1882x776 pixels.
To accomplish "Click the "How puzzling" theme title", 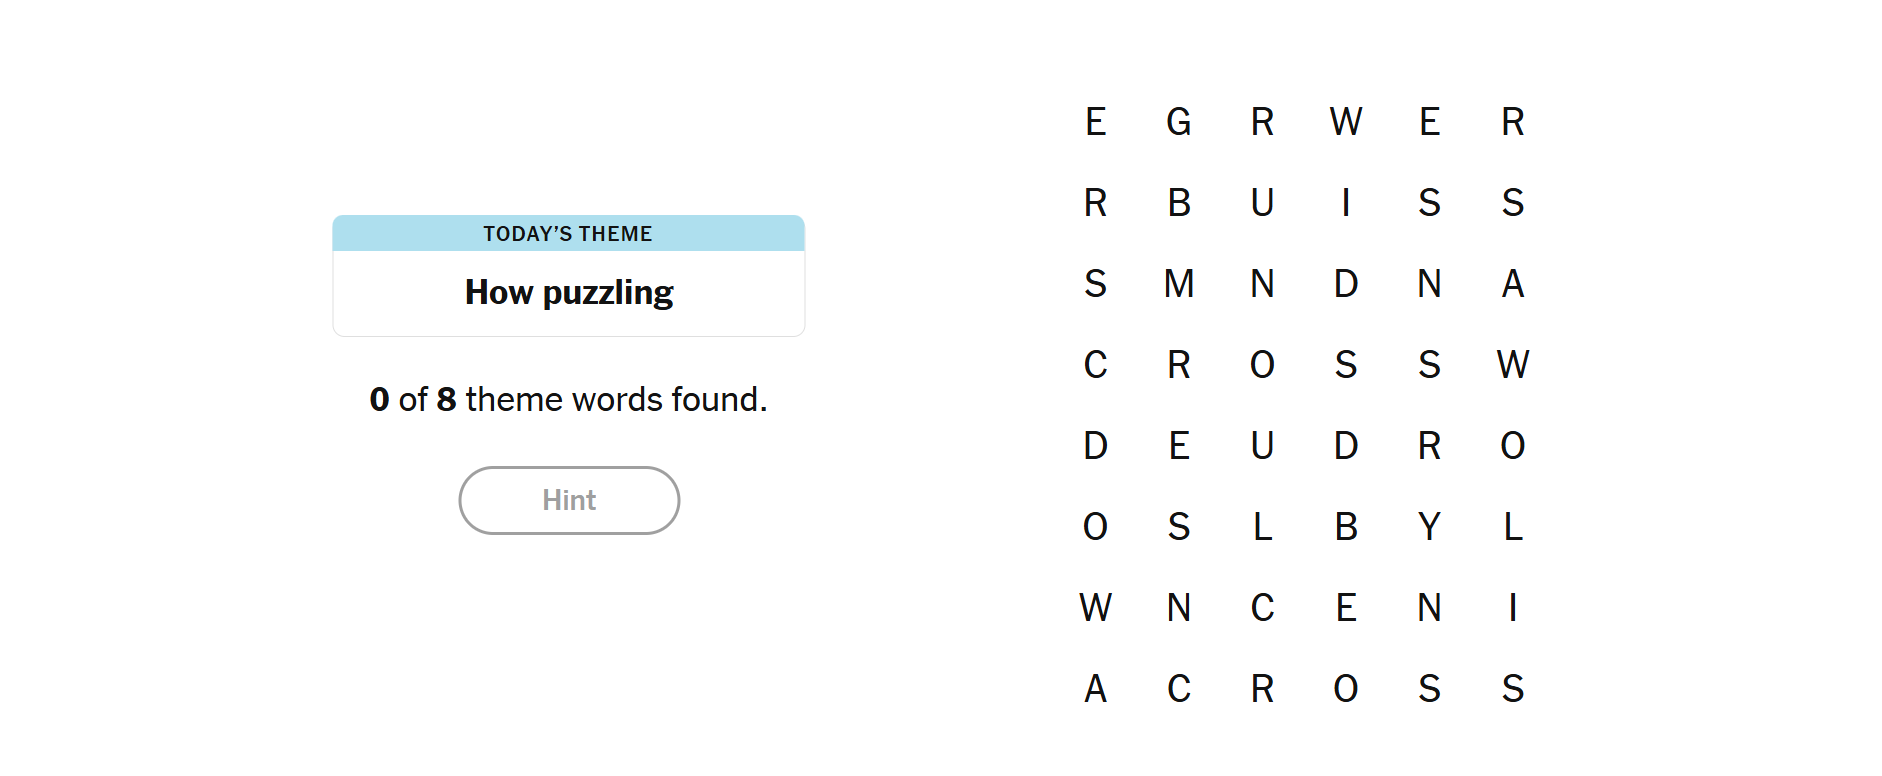I will (569, 293).
